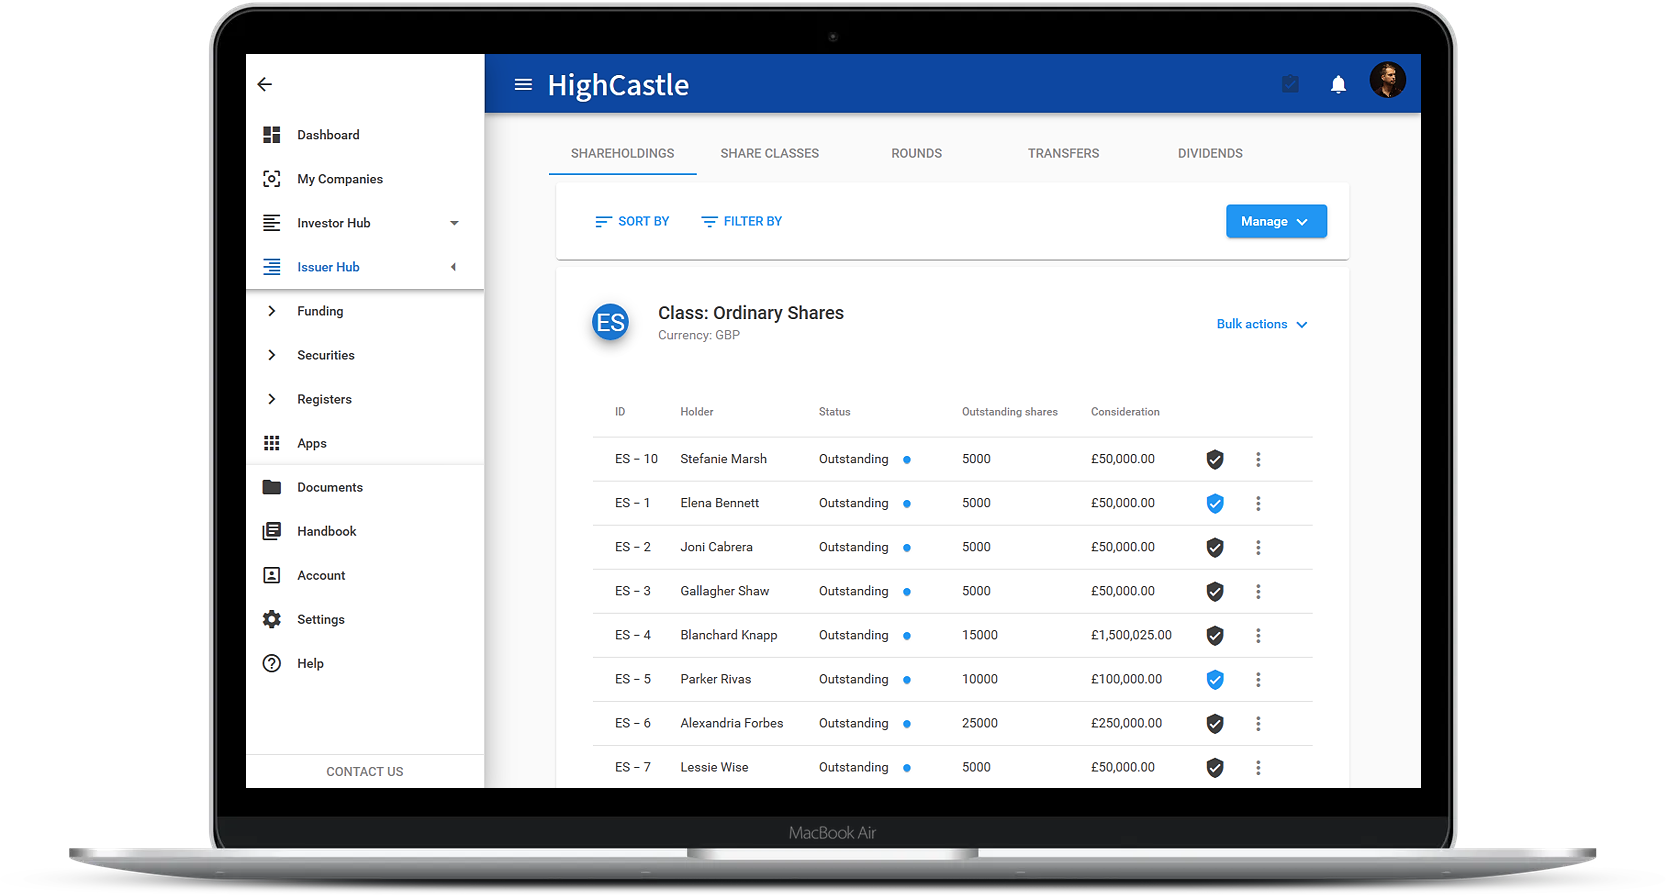Click holder name Lessie Wise
The height and width of the screenshot is (895, 1666).
714,767
